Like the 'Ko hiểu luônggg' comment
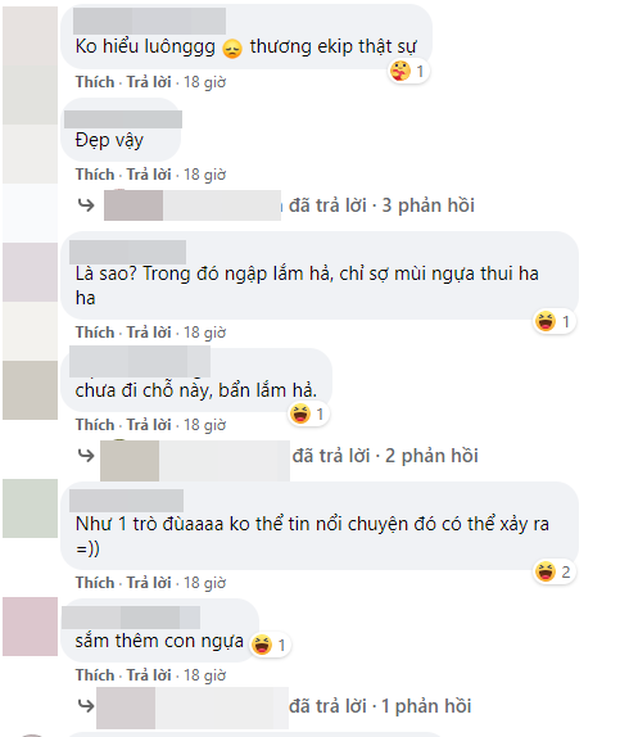The width and height of the screenshot is (620, 737). click(95, 82)
